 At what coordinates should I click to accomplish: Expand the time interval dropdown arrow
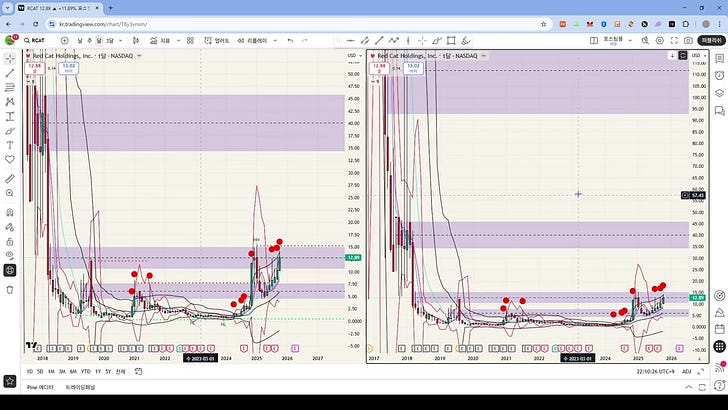[121, 40]
